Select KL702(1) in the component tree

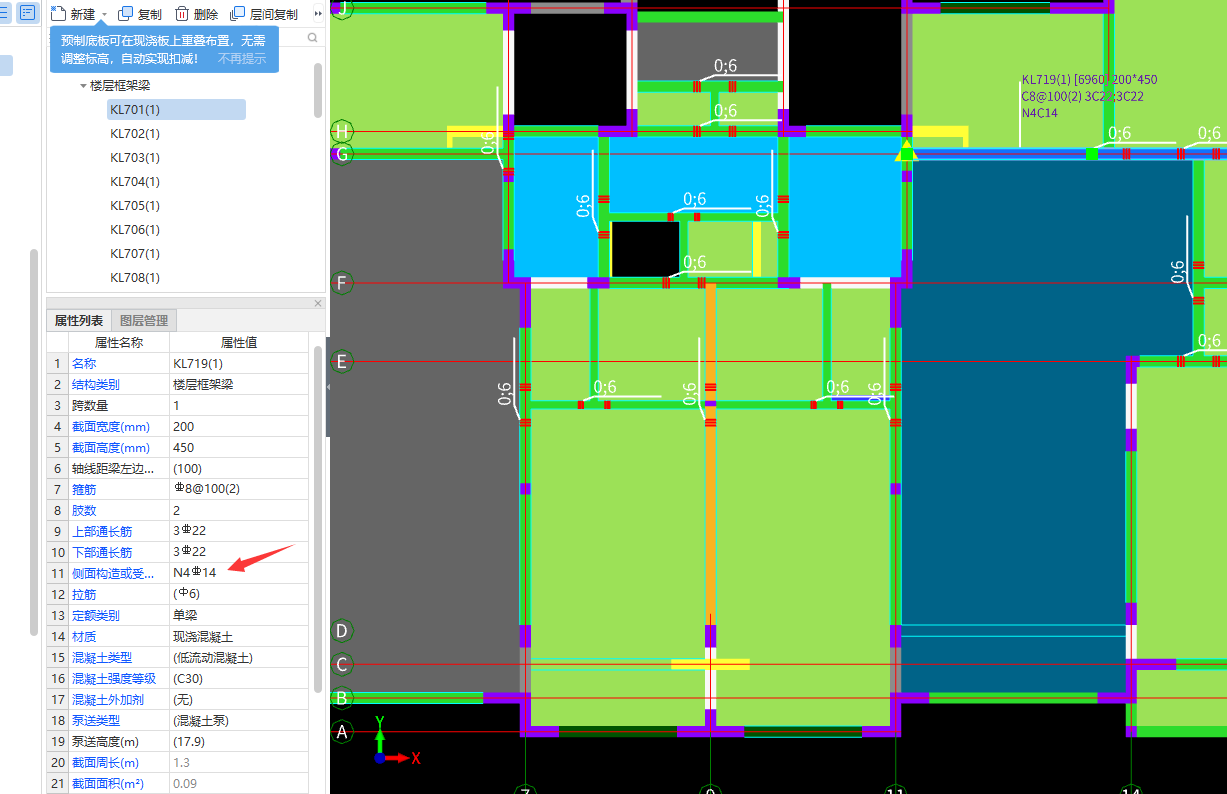(135, 133)
